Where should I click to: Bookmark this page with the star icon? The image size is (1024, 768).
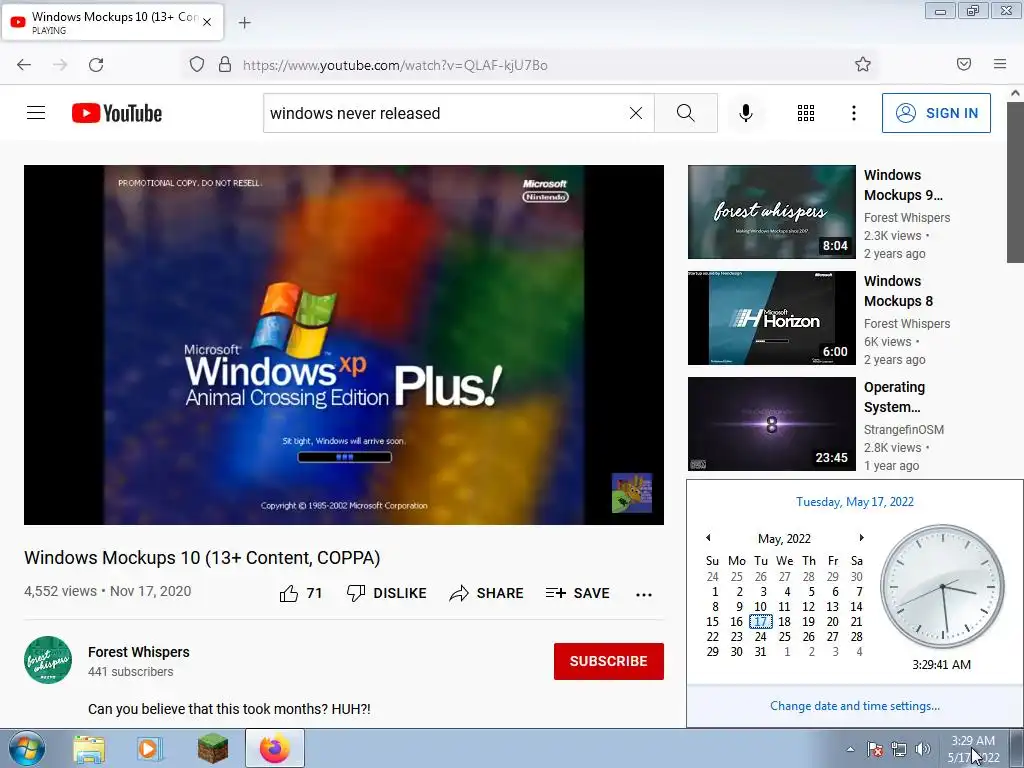863,64
